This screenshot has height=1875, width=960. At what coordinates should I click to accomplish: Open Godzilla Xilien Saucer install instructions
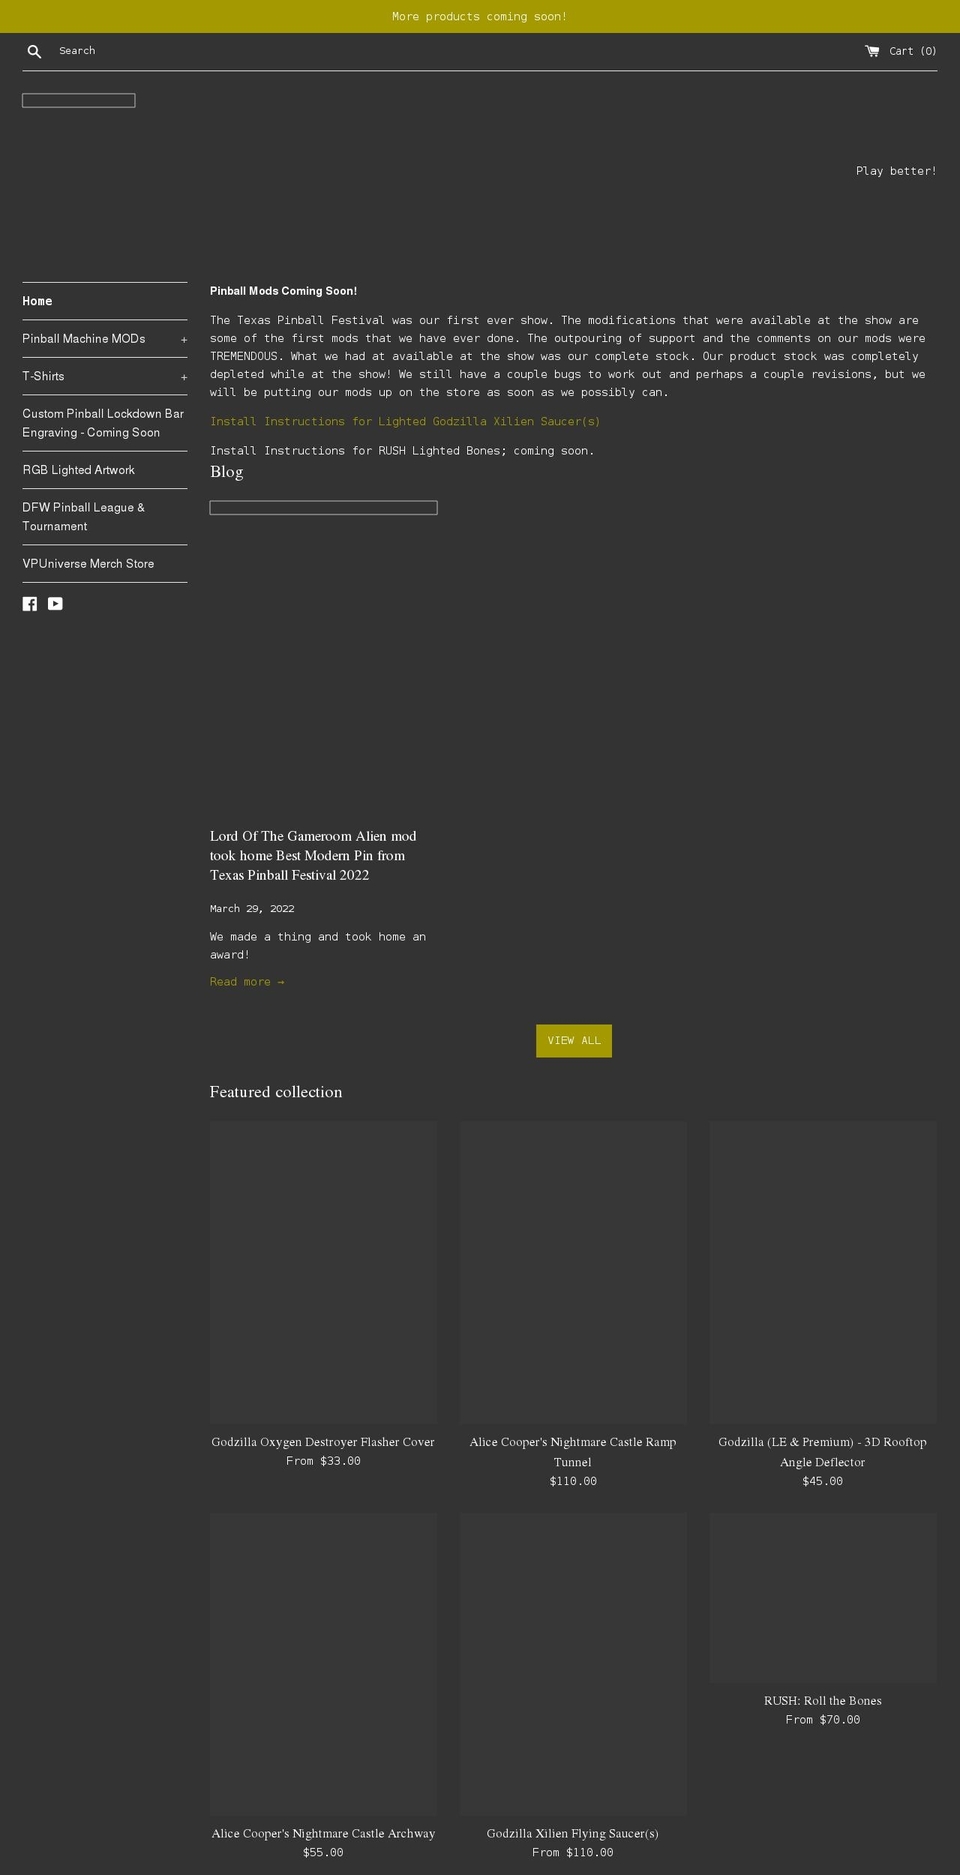405,422
